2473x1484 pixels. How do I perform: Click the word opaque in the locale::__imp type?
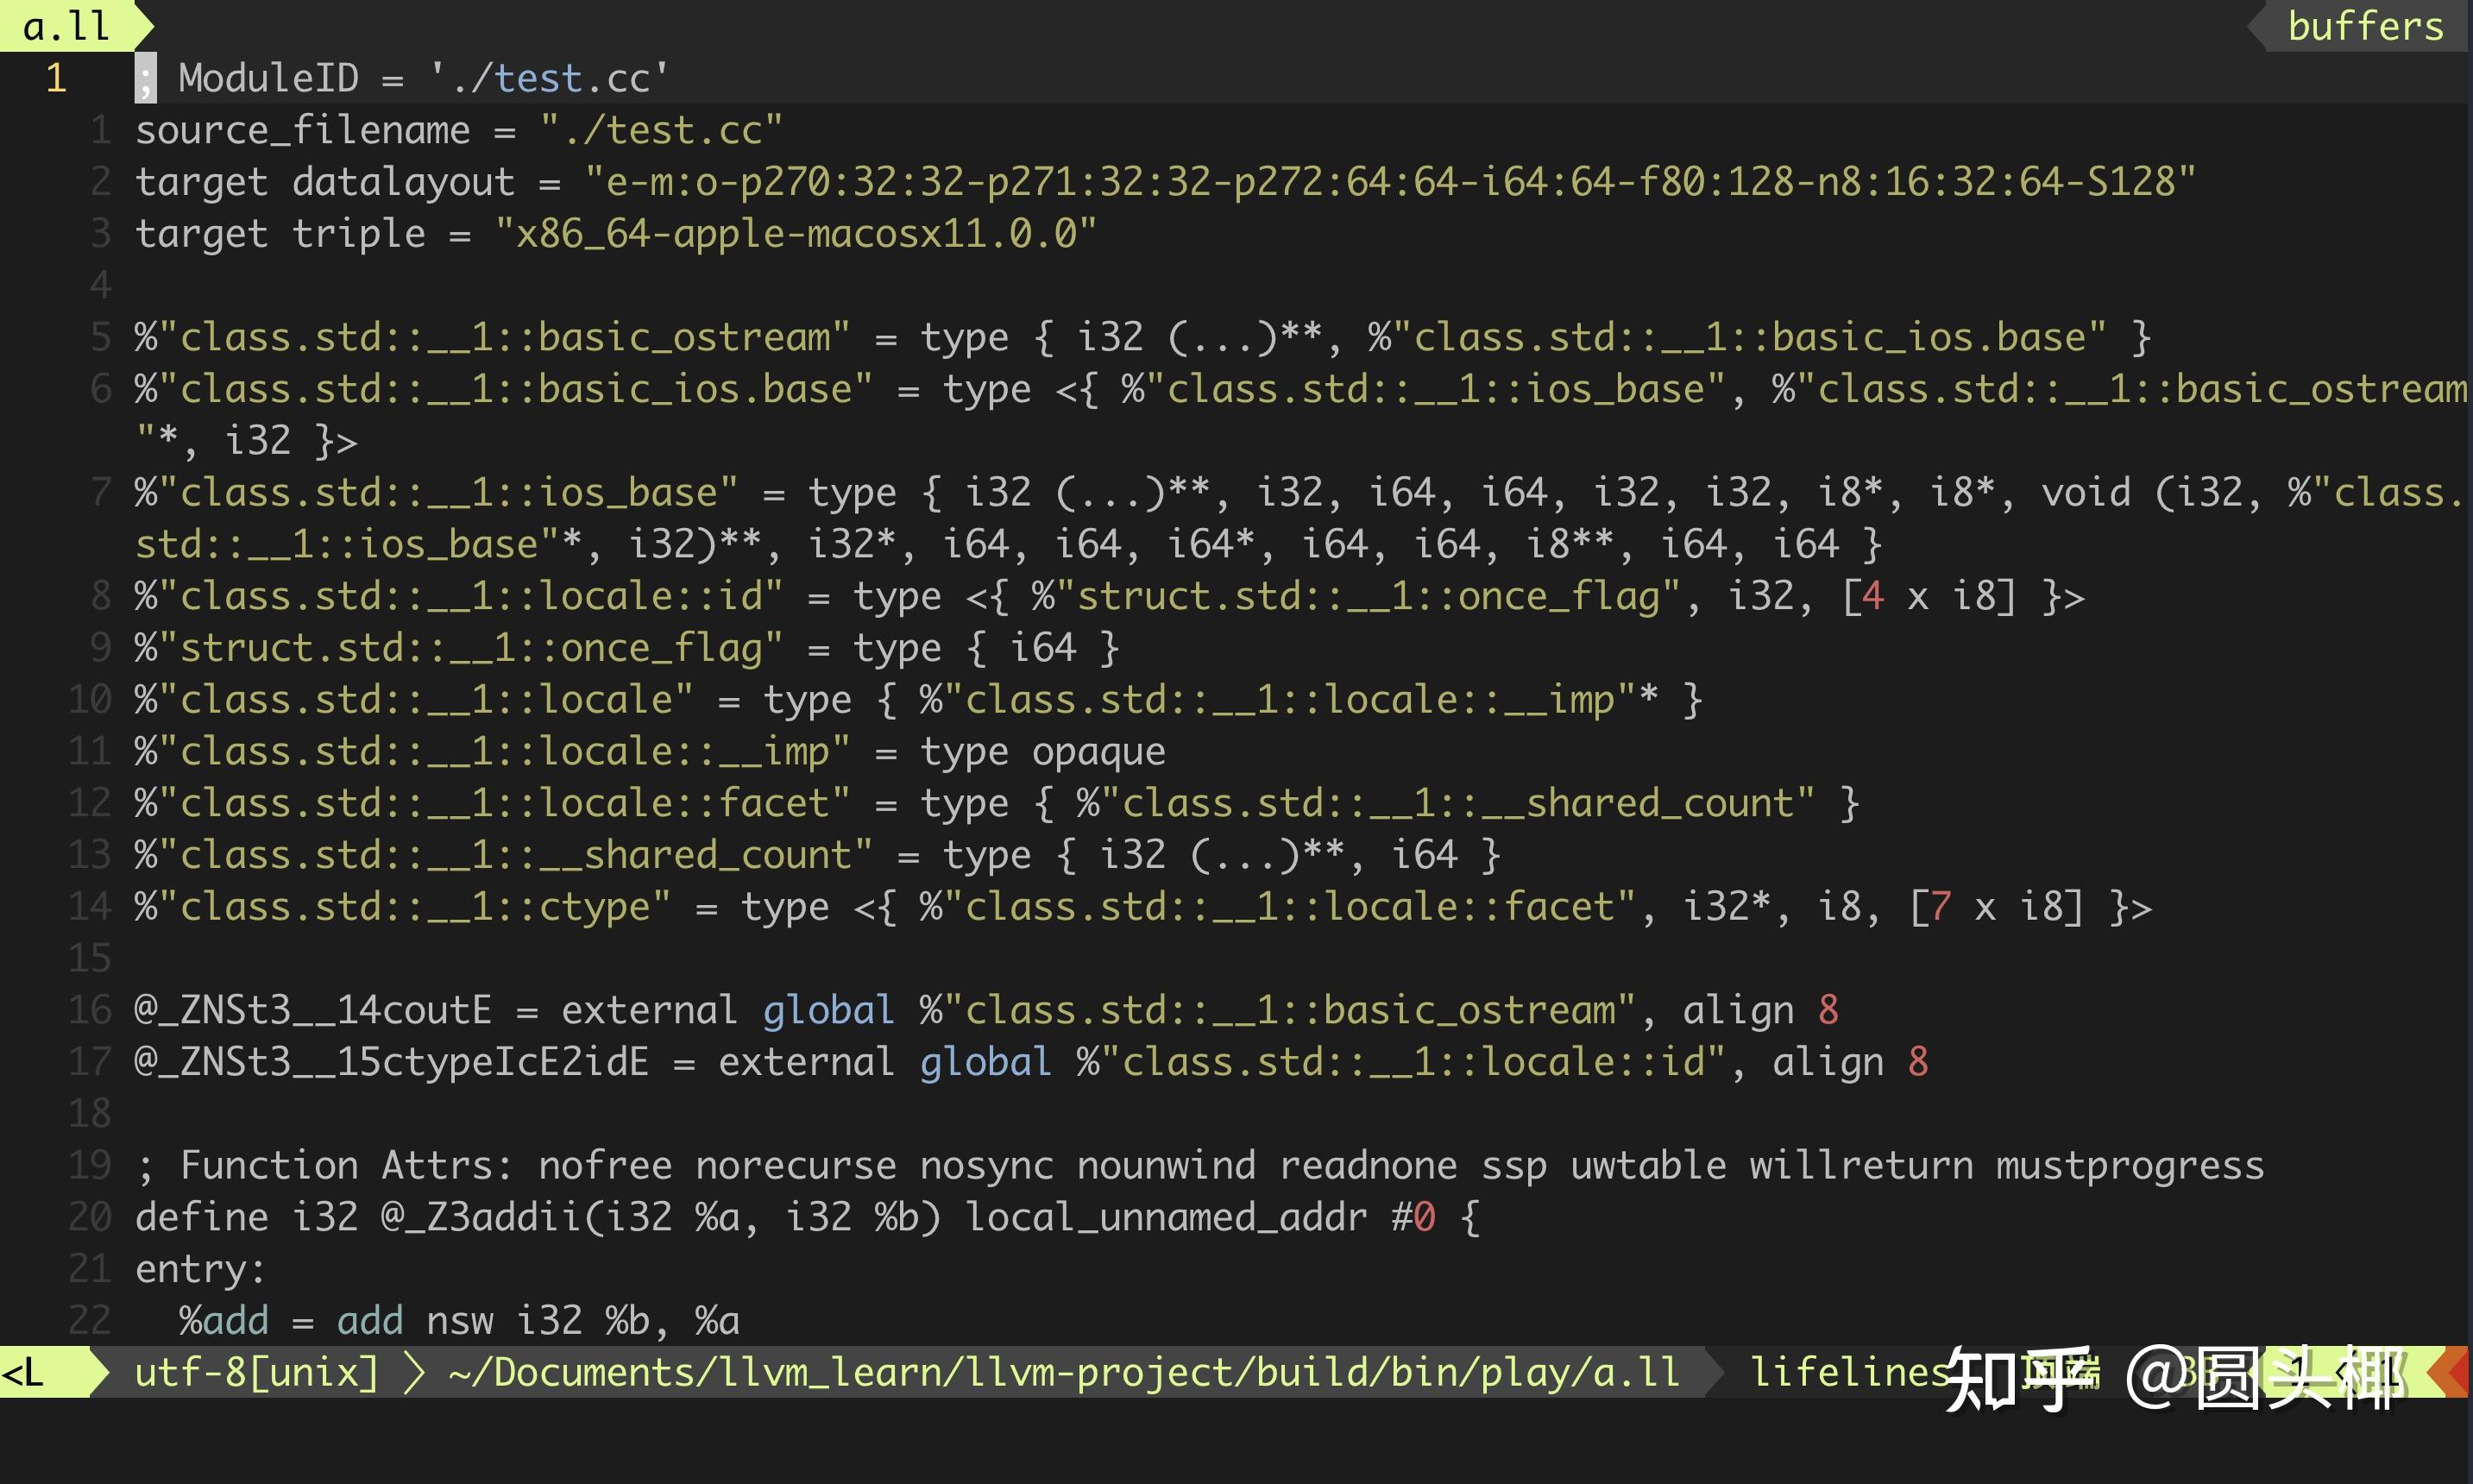coord(1098,752)
